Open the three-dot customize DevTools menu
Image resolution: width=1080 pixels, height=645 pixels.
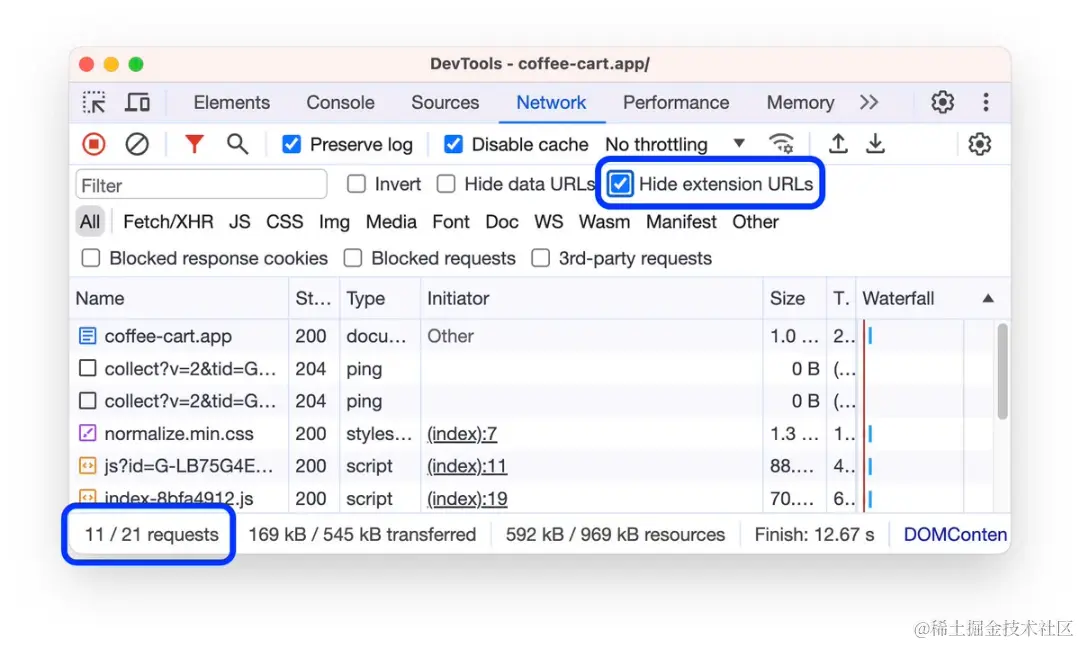pyautogui.click(x=986, y=102)
